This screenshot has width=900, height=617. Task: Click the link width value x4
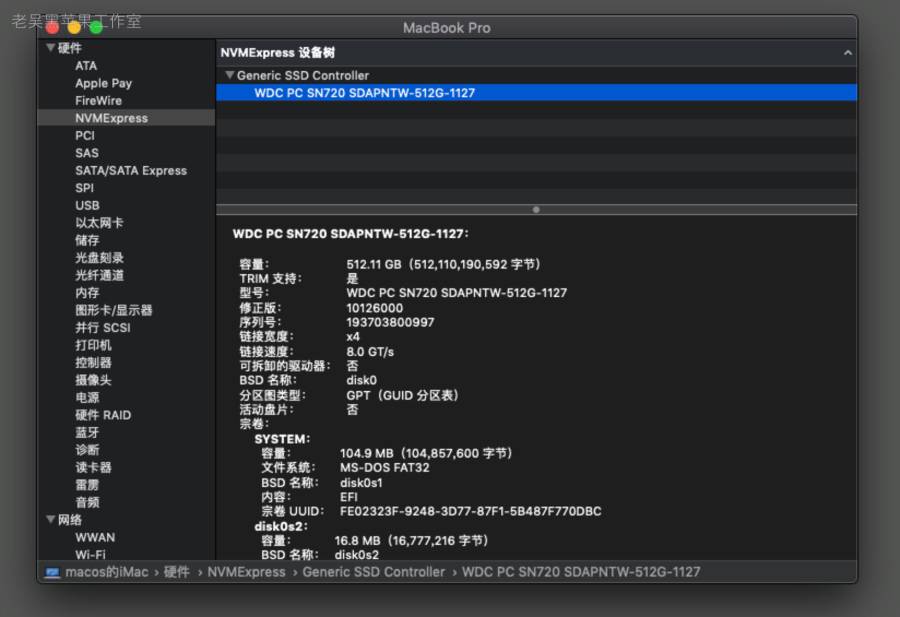click(x=353, y=336)
